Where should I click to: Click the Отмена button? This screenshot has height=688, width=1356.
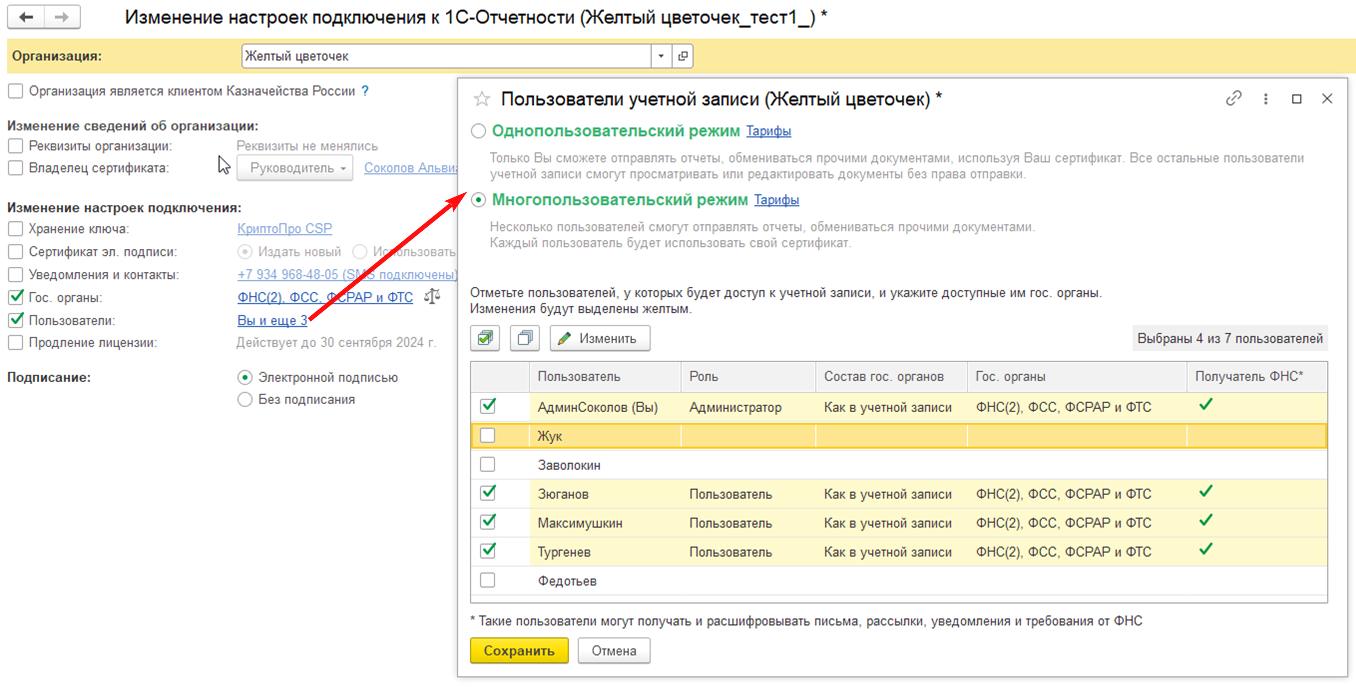click(x=614, y=651)
